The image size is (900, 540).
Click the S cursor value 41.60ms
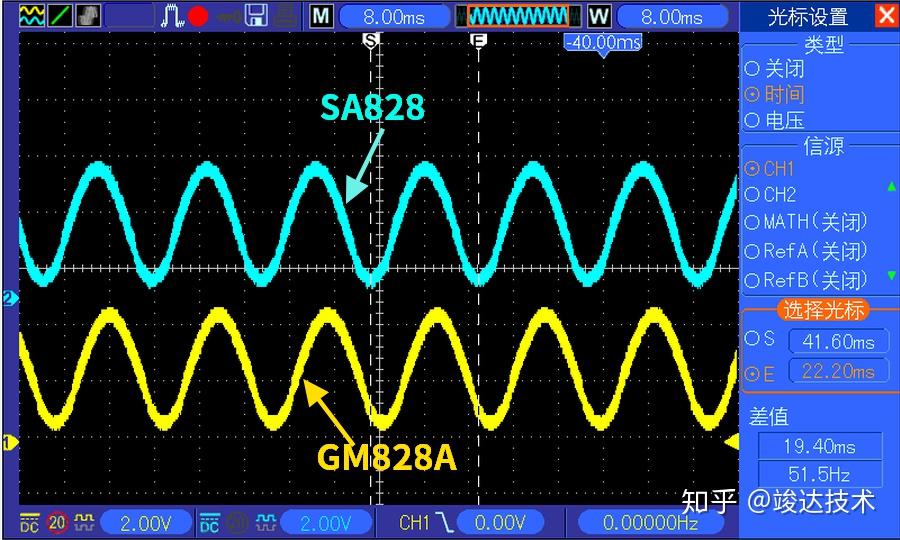tap(838, 341)
